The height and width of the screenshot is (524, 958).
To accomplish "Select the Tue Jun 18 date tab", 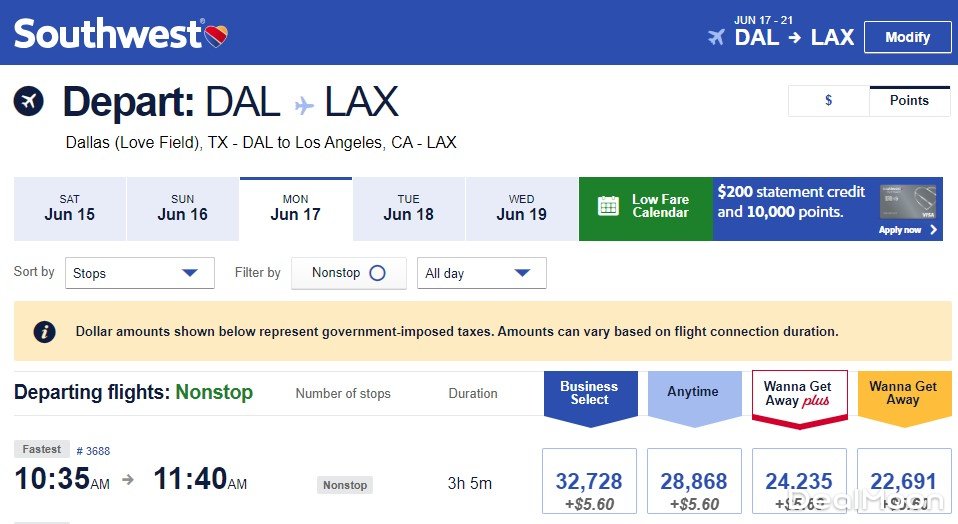I will point(409,208).
